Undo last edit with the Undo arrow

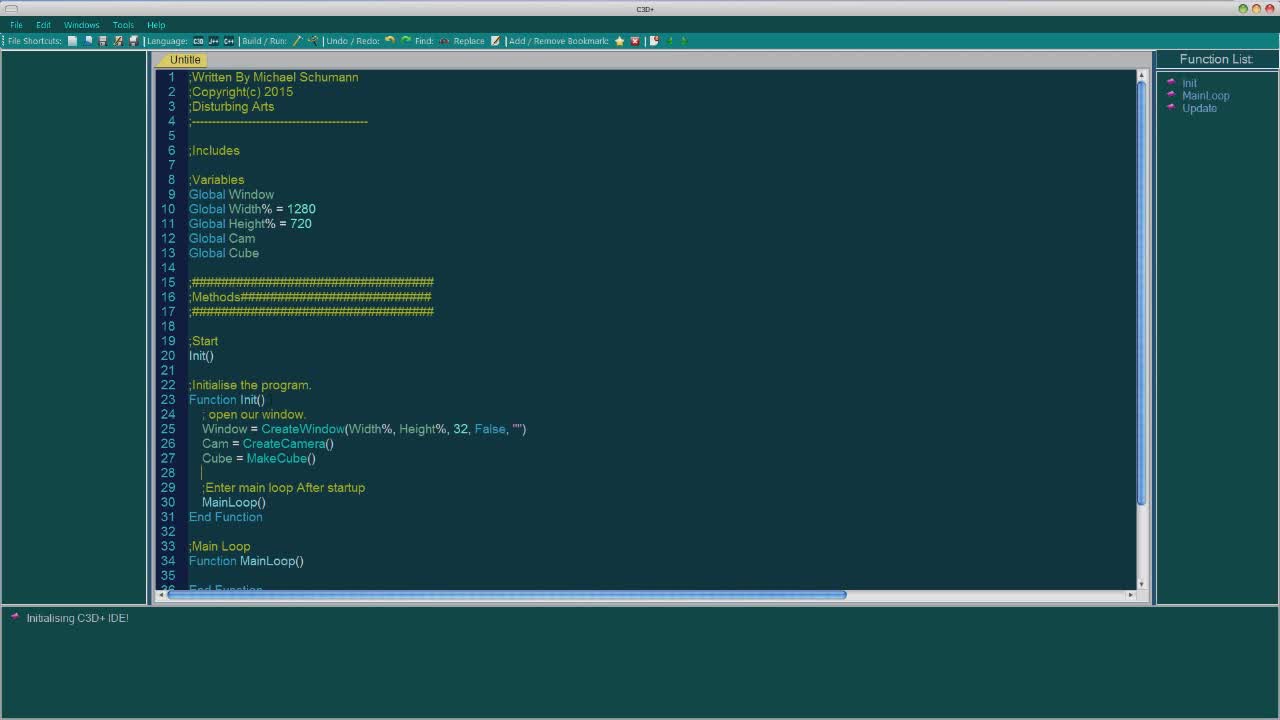click(x=389, y=40)
